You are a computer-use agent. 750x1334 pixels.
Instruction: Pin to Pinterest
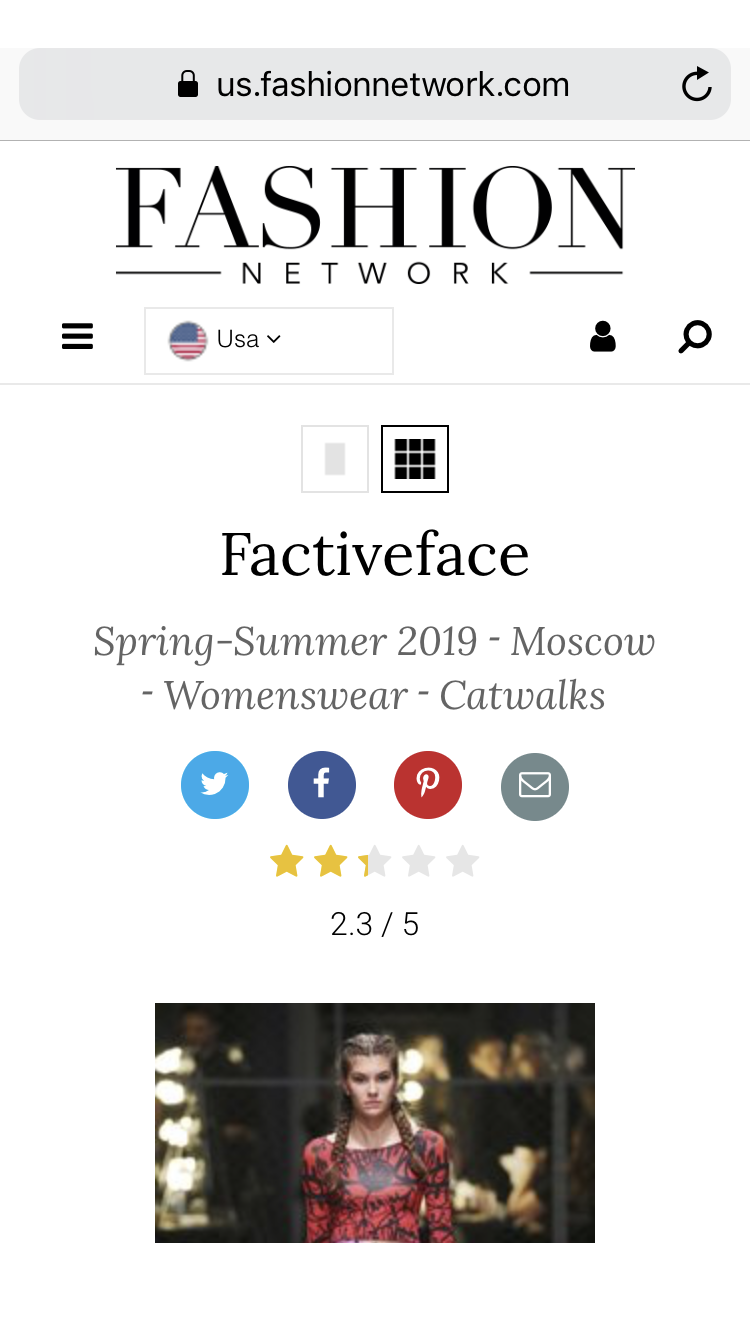tap(428, 785)
